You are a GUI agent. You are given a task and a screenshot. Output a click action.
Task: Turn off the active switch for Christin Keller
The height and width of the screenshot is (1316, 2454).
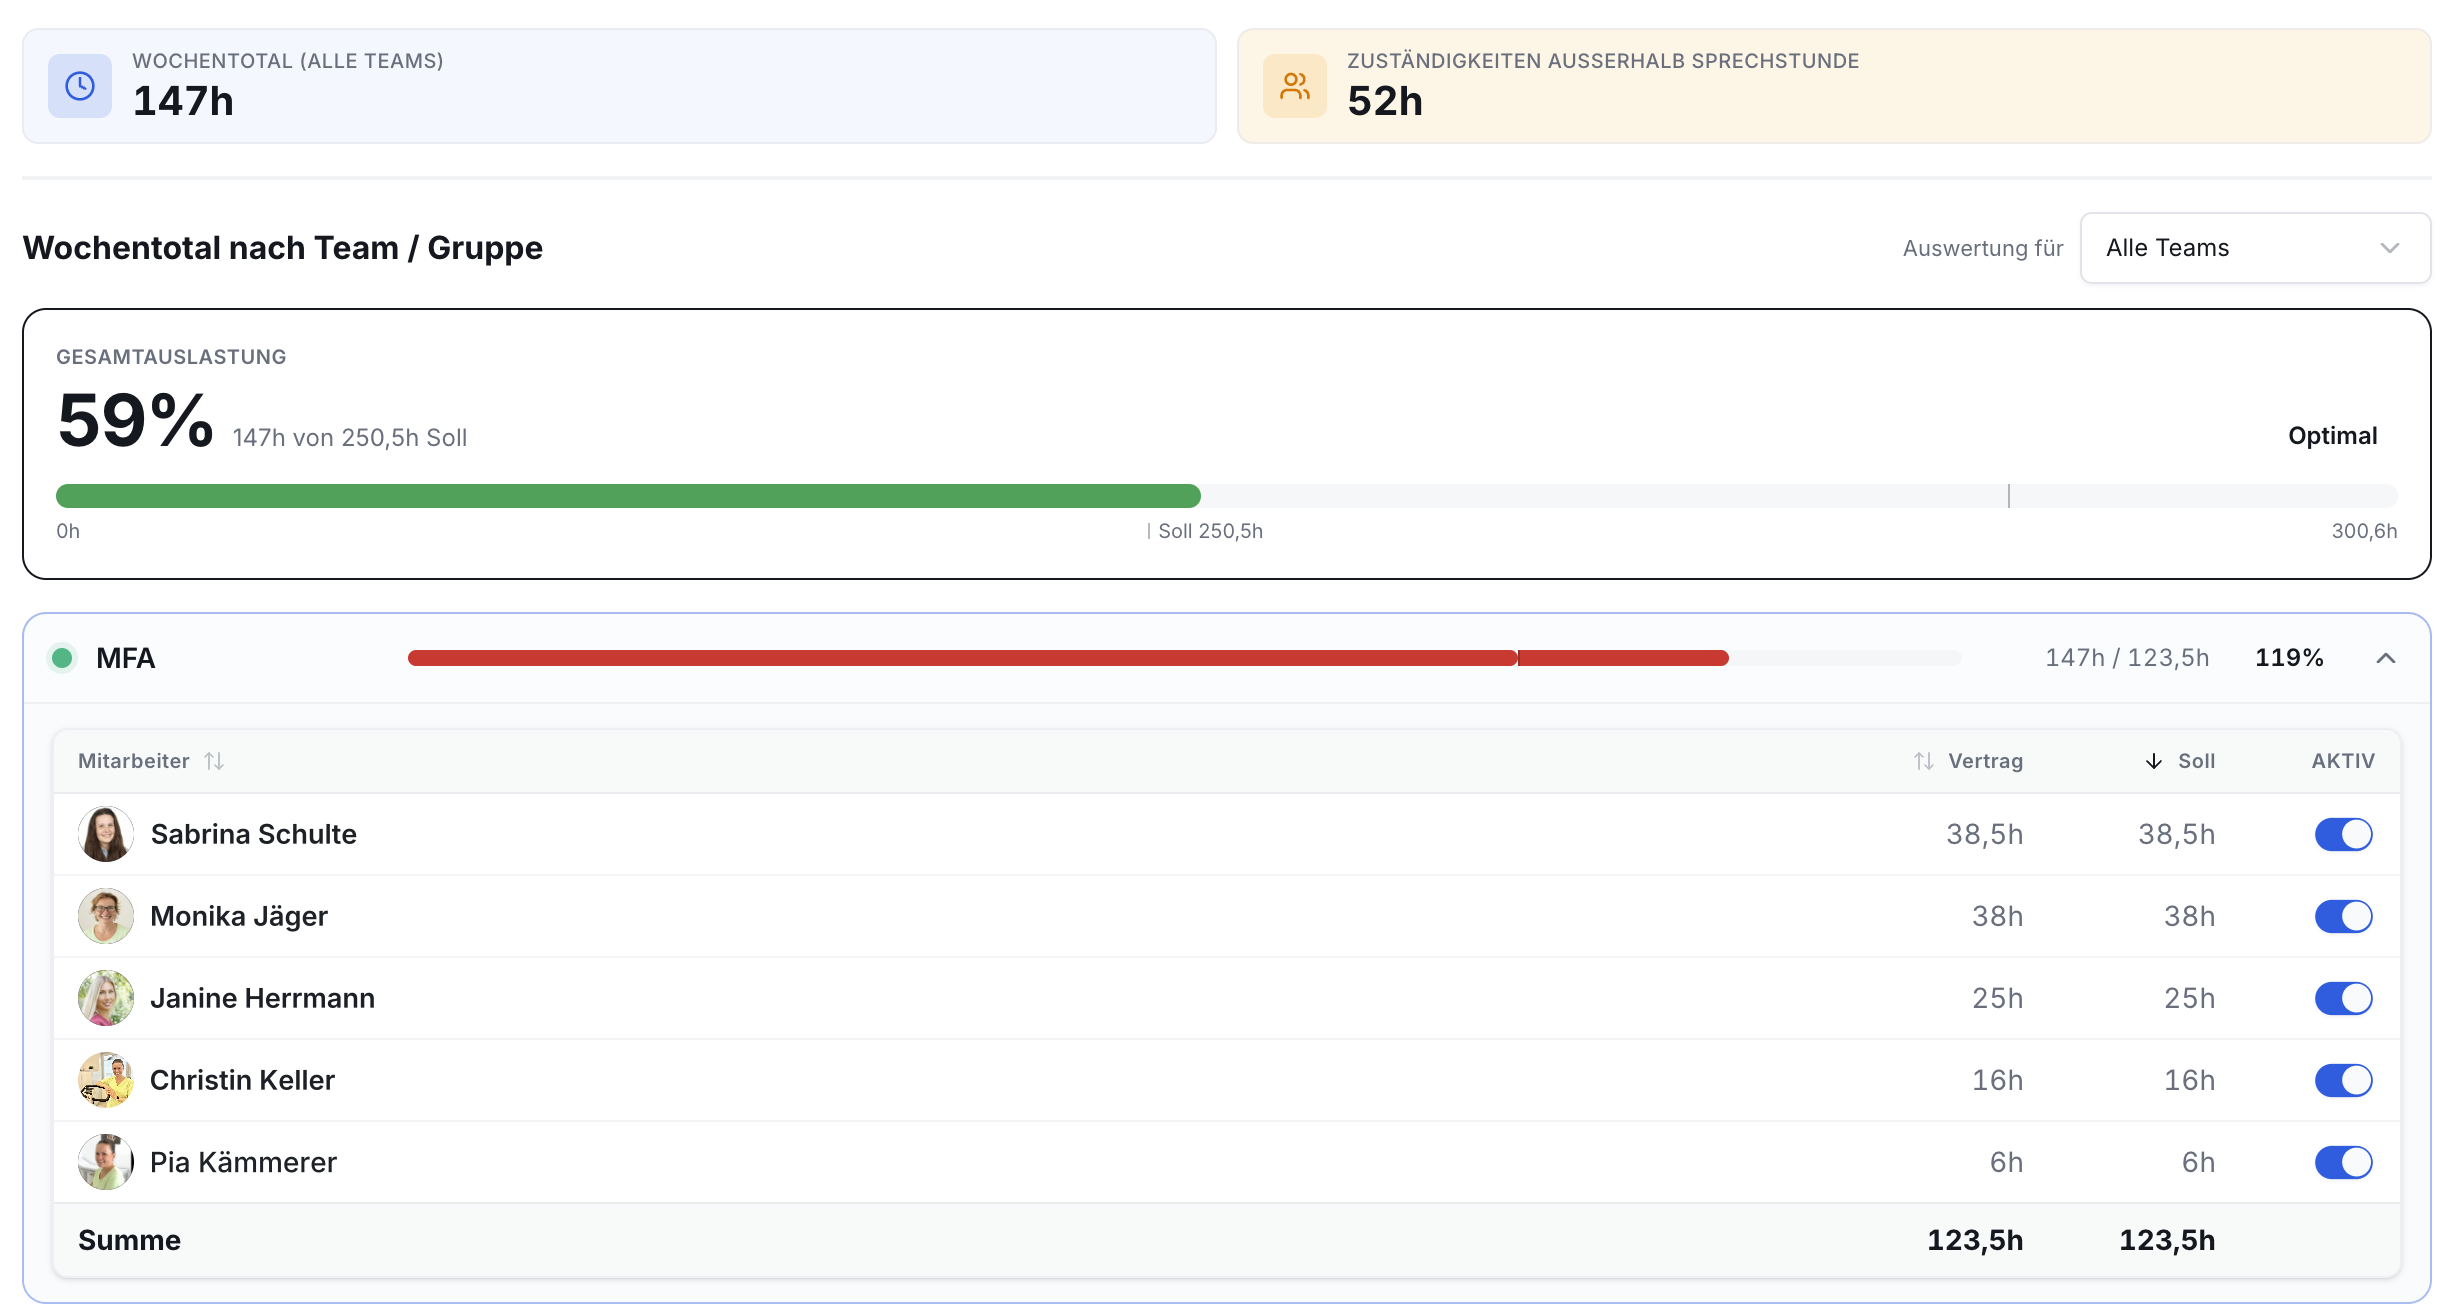click(2343, 1080)
